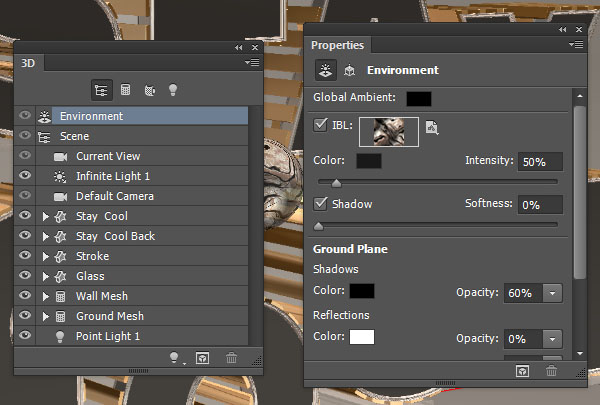
Task: Expand the Stroke tree item
Action: [46, 256]
